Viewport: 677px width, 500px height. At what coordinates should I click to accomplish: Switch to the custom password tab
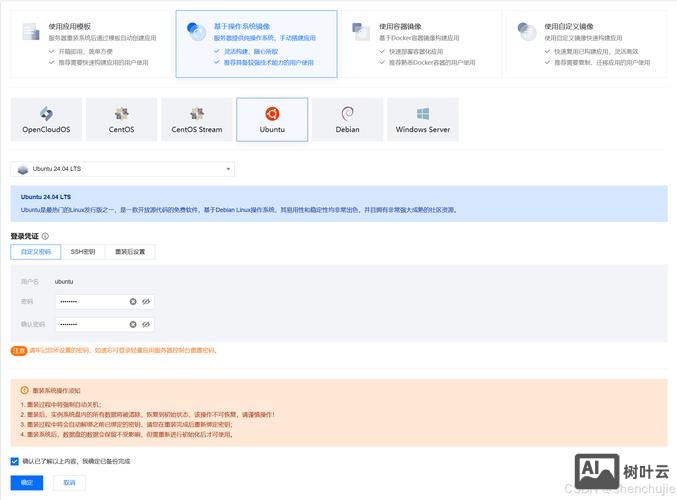click(36, 252)
